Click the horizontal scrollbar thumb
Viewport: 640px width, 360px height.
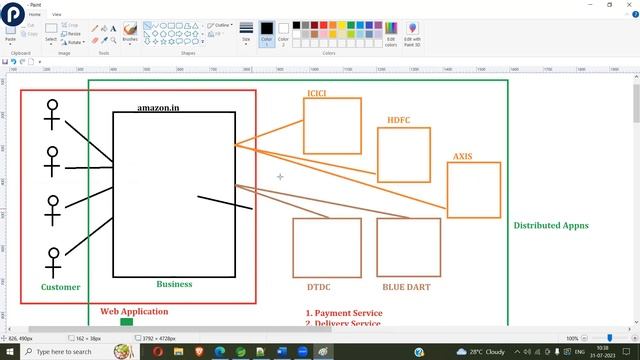point(180,329)
